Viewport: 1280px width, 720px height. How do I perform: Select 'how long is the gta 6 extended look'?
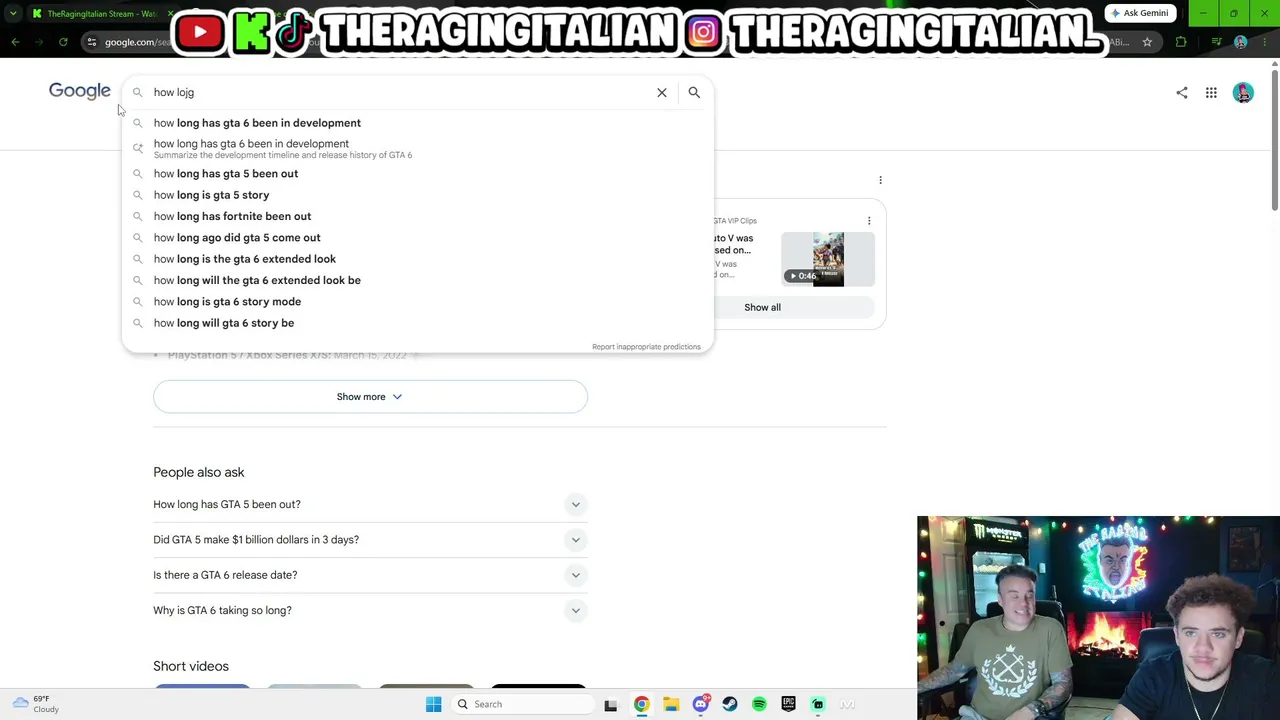418,259
